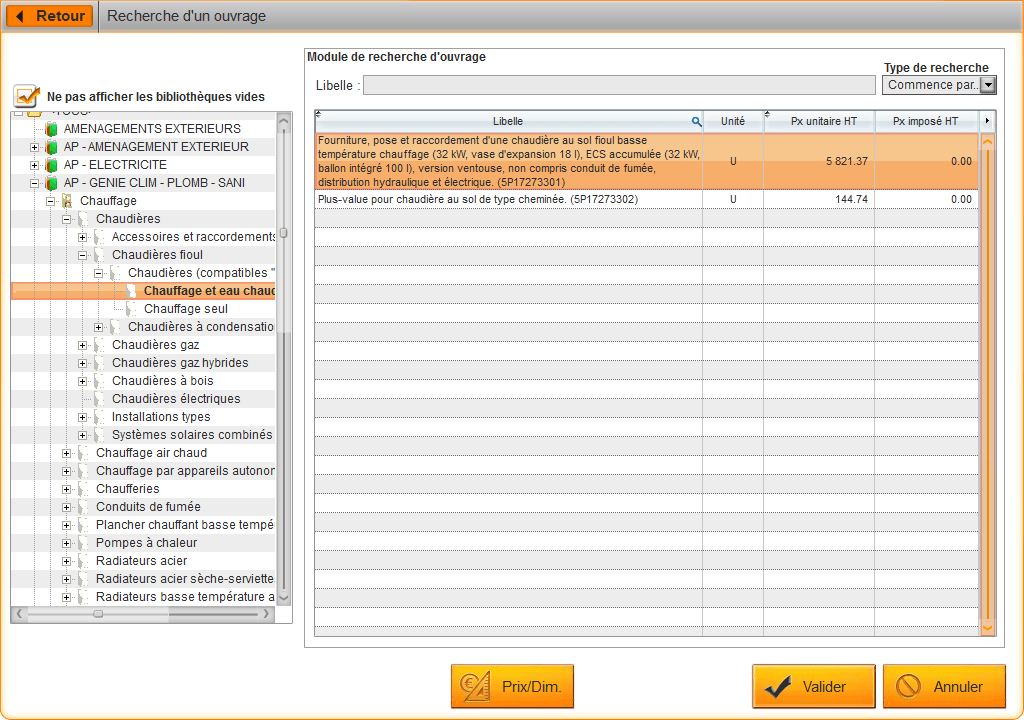Viewport: 1024px width, 720px height.
Task: Expand the Chaudières à bois node
Action: pyautogui.click(x=82, y=381)
